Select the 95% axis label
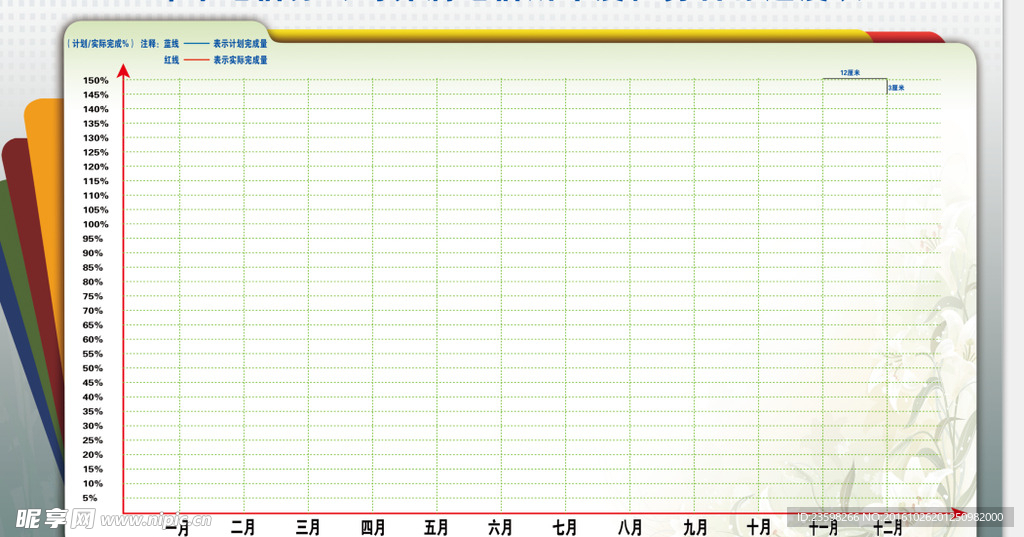This screenshot has width=1024, height=537. coord(93,238)
